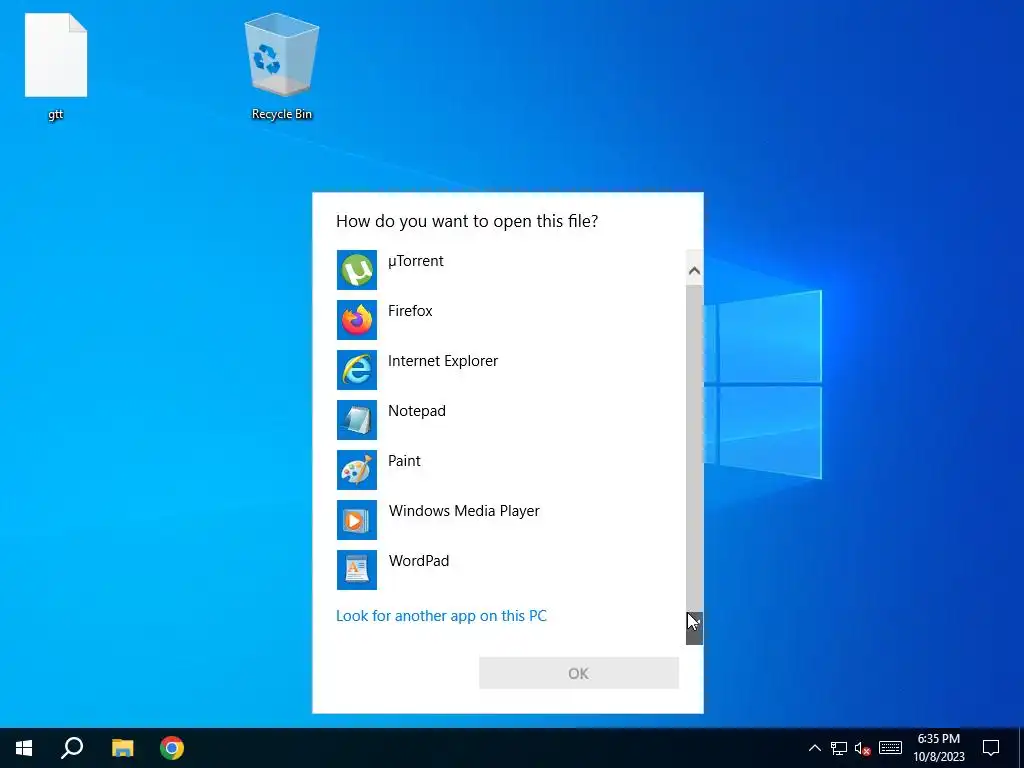Launch Google Chrome from taskbar

click(x=172, y=748)
